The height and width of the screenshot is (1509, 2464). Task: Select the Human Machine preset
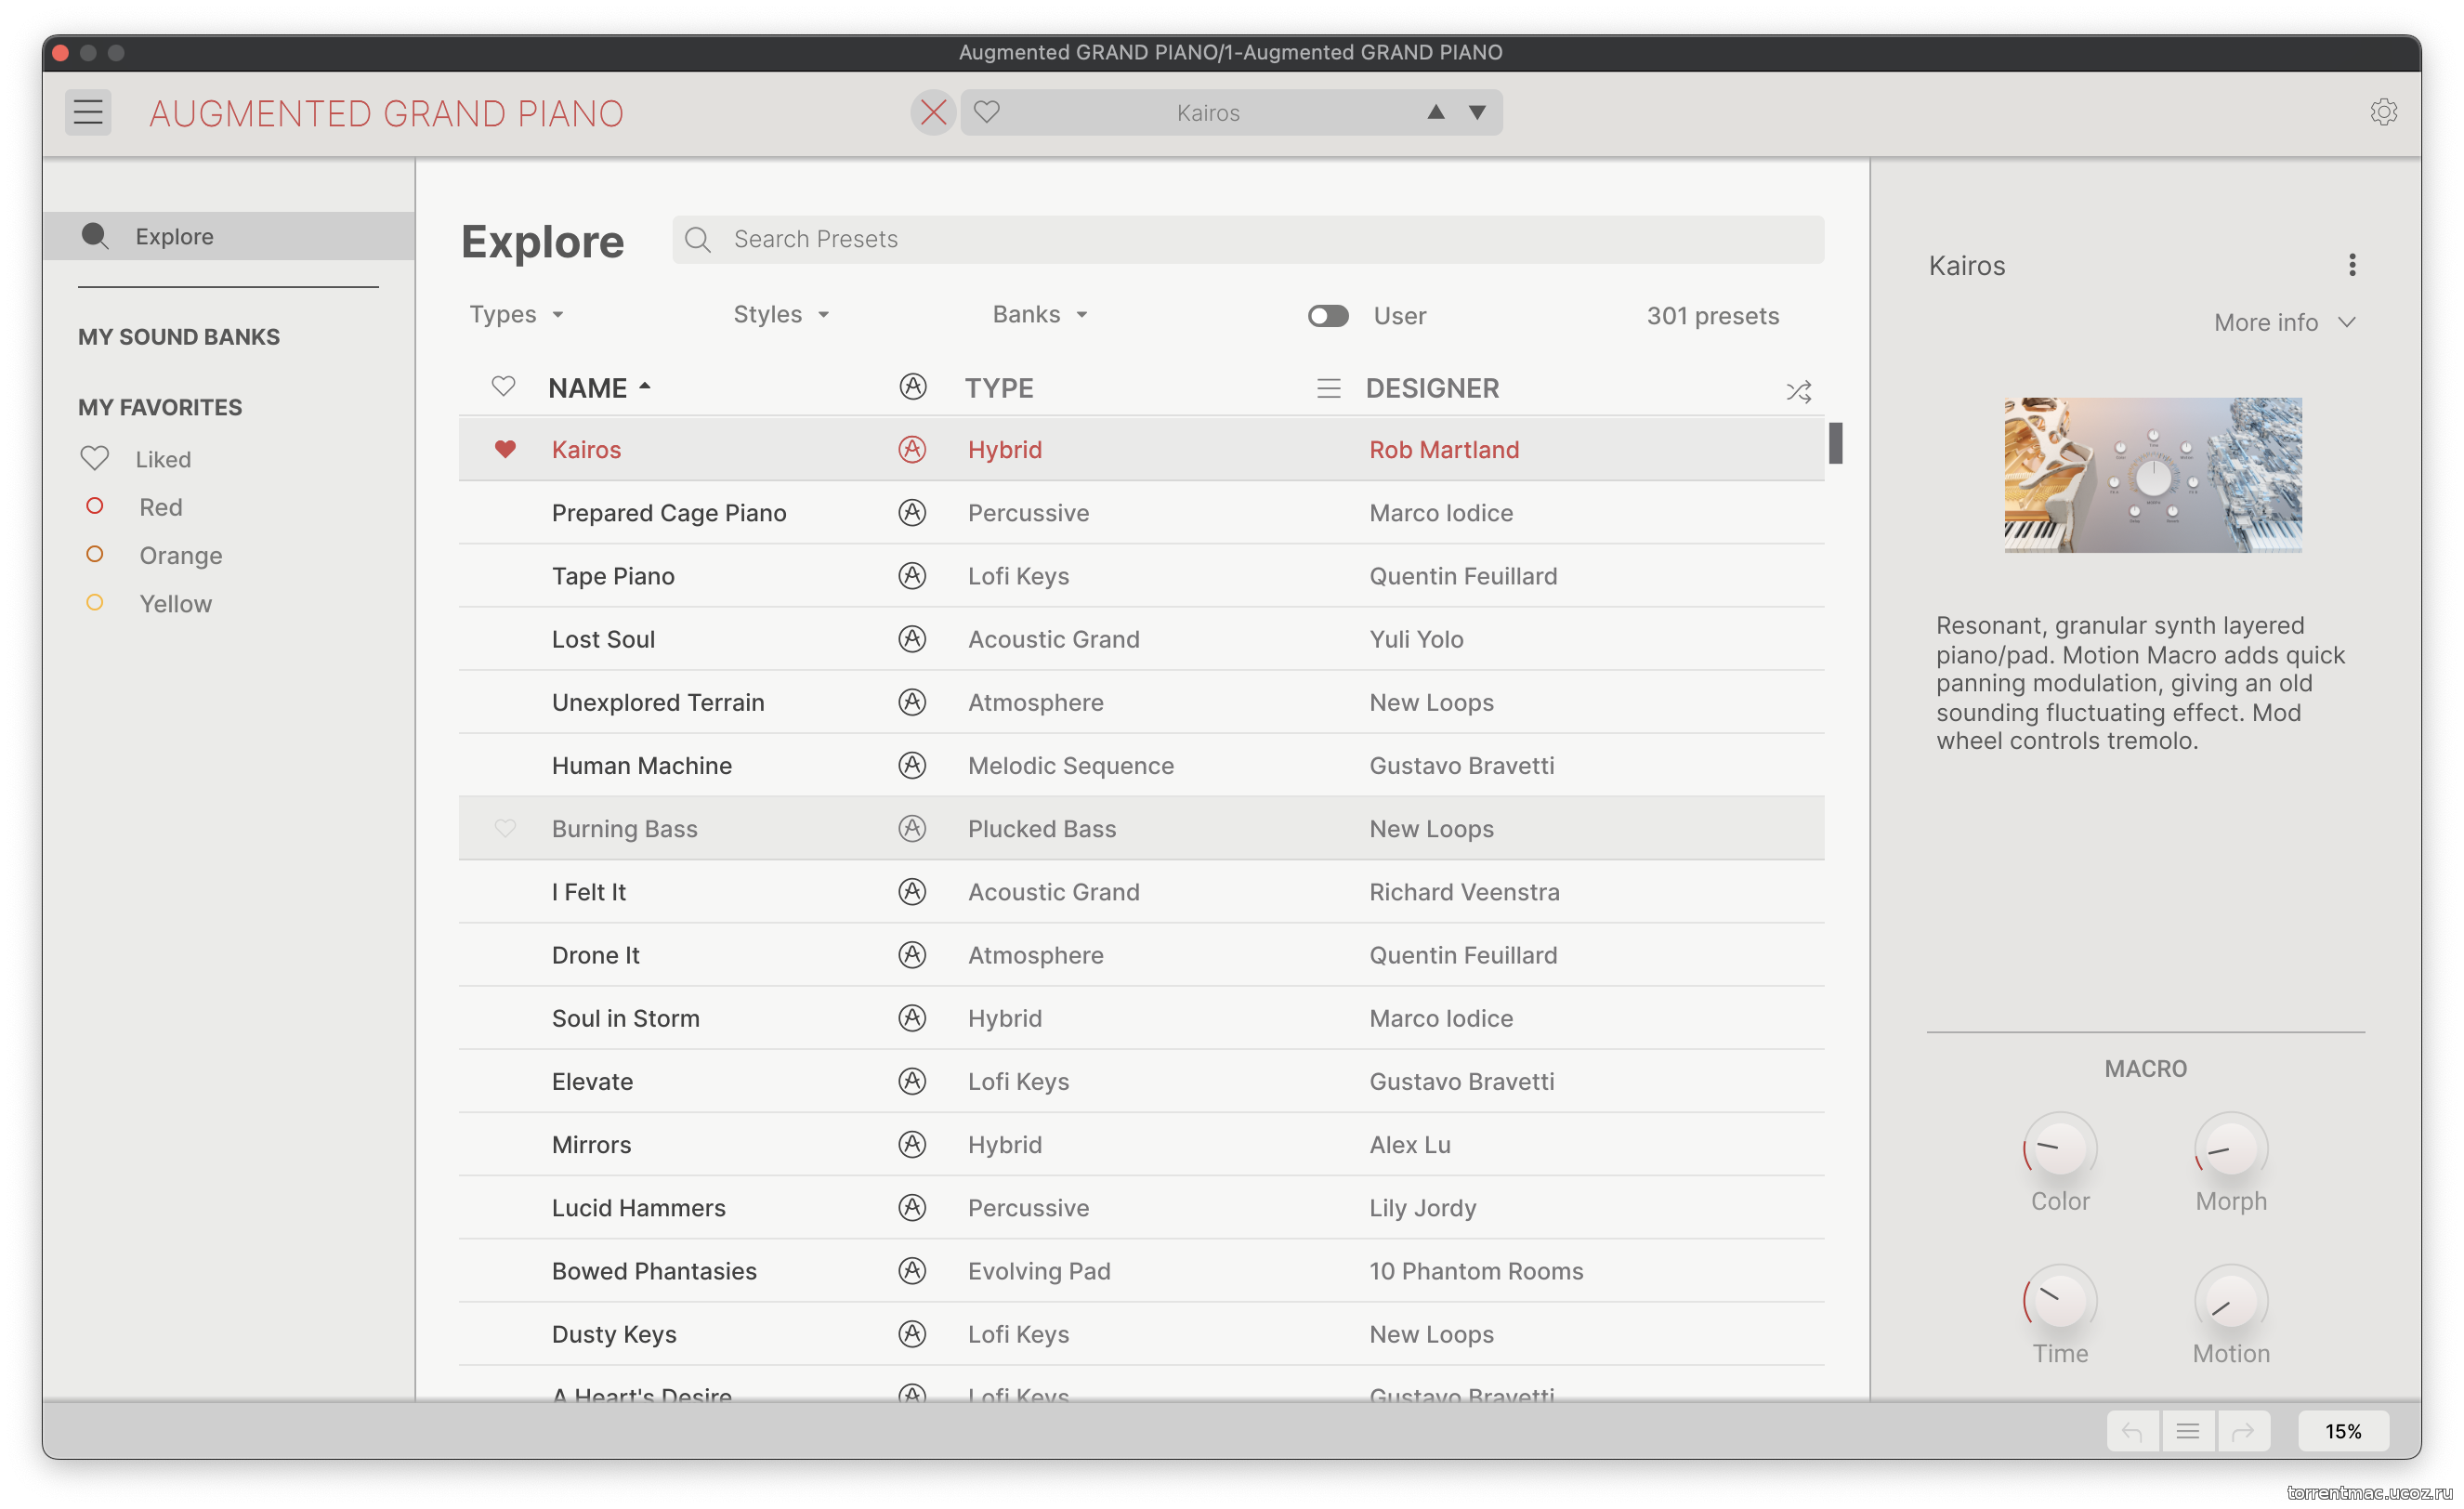[x=1141, y=765]
